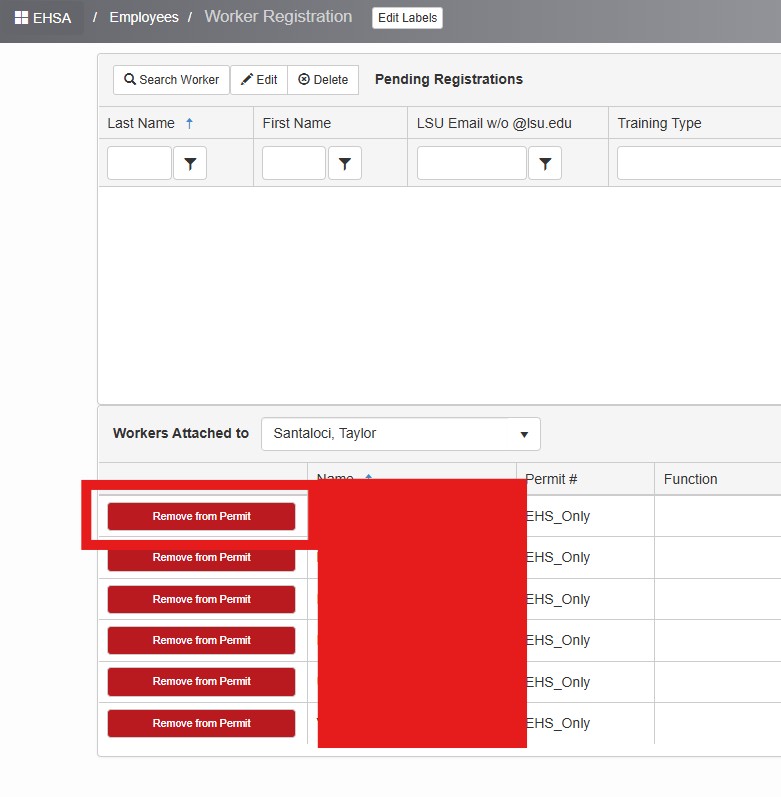Expand the Workers Attached to dropdown
Screen dimensions: 781x797
524,434
